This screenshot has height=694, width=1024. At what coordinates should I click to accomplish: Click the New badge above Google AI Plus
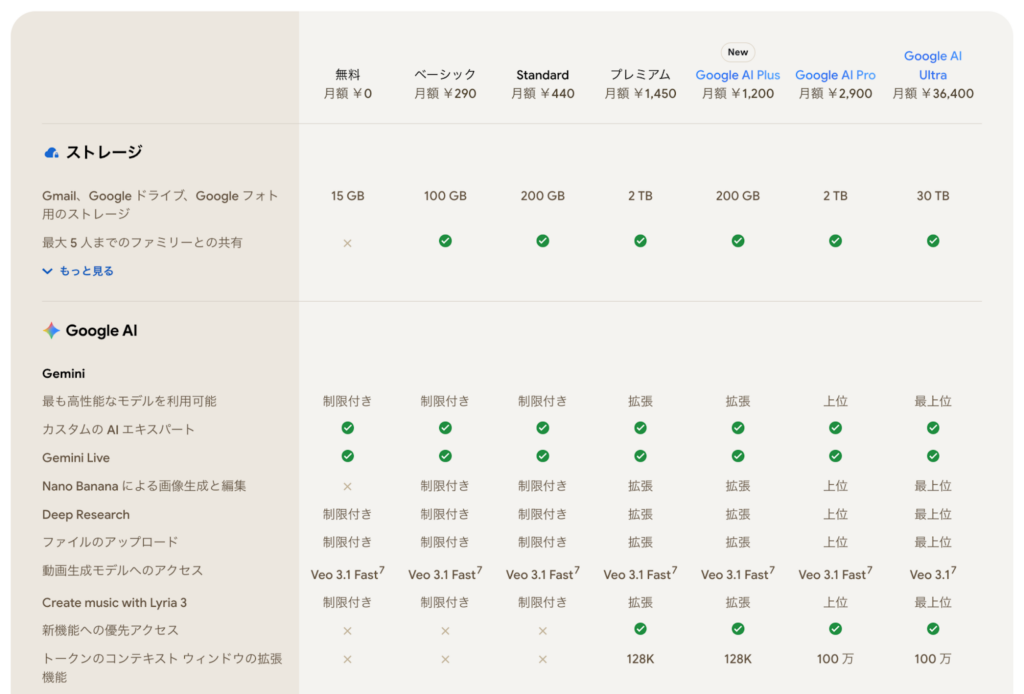coord(738,52)
